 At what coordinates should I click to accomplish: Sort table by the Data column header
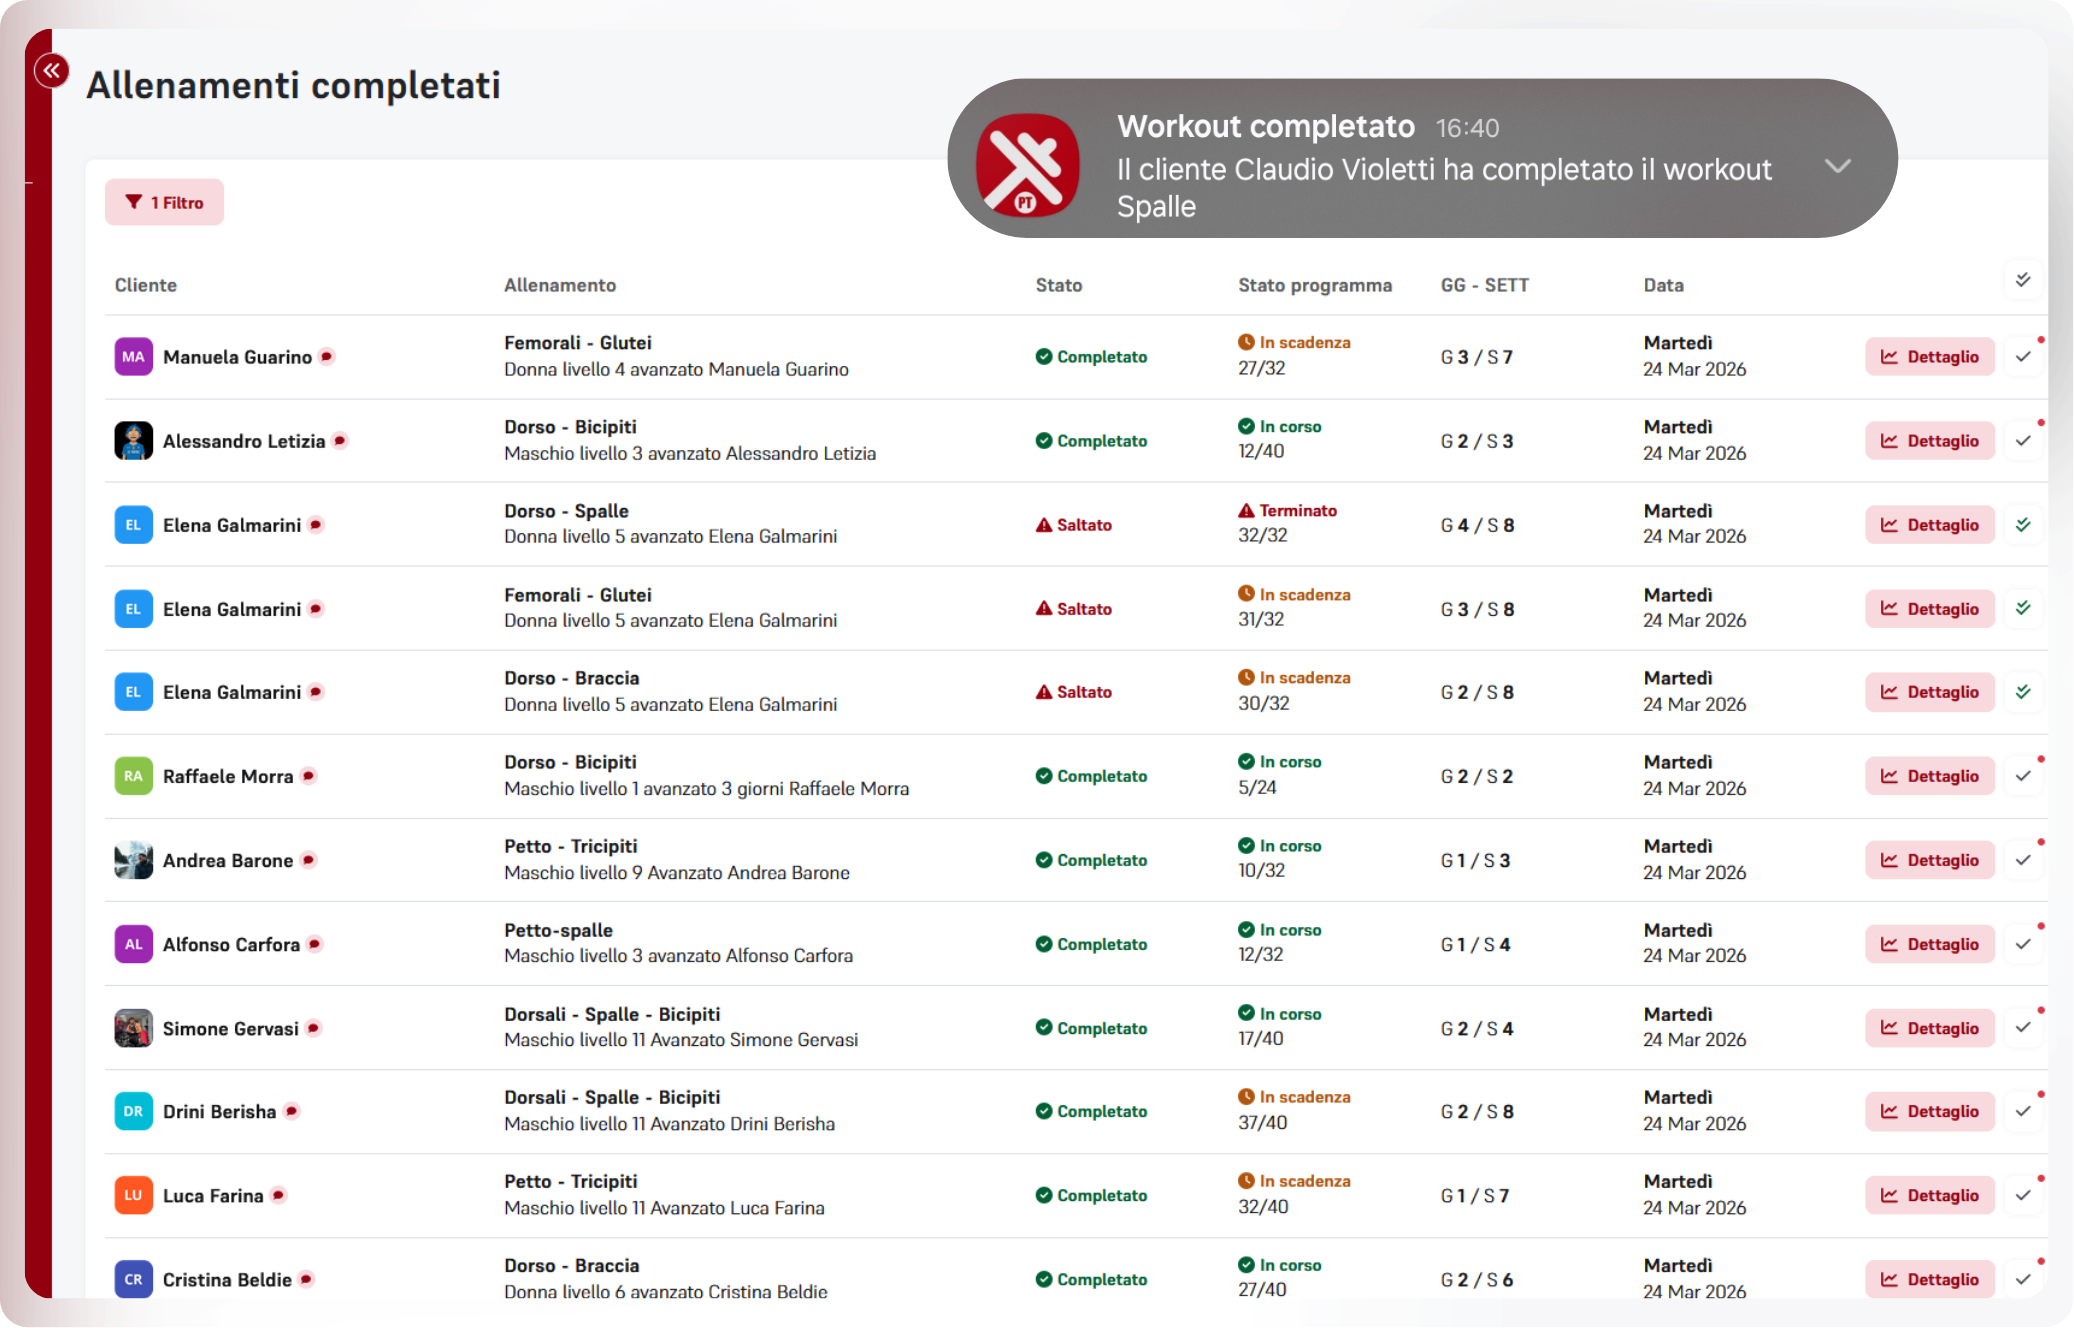(x=1663, y=285)
